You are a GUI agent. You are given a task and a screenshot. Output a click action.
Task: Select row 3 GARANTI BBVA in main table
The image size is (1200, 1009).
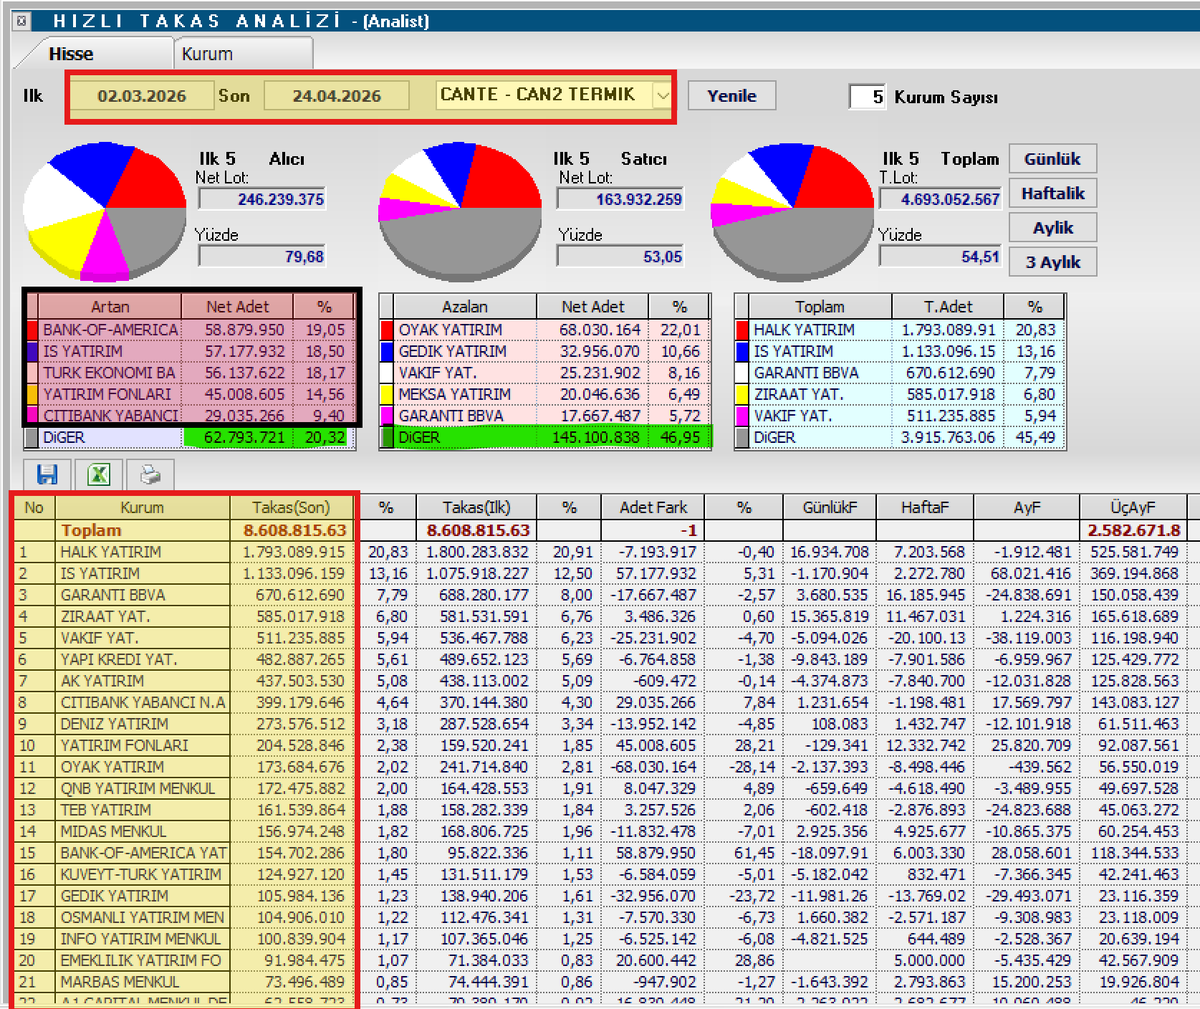pyautogui.click(x=598, y=595)
